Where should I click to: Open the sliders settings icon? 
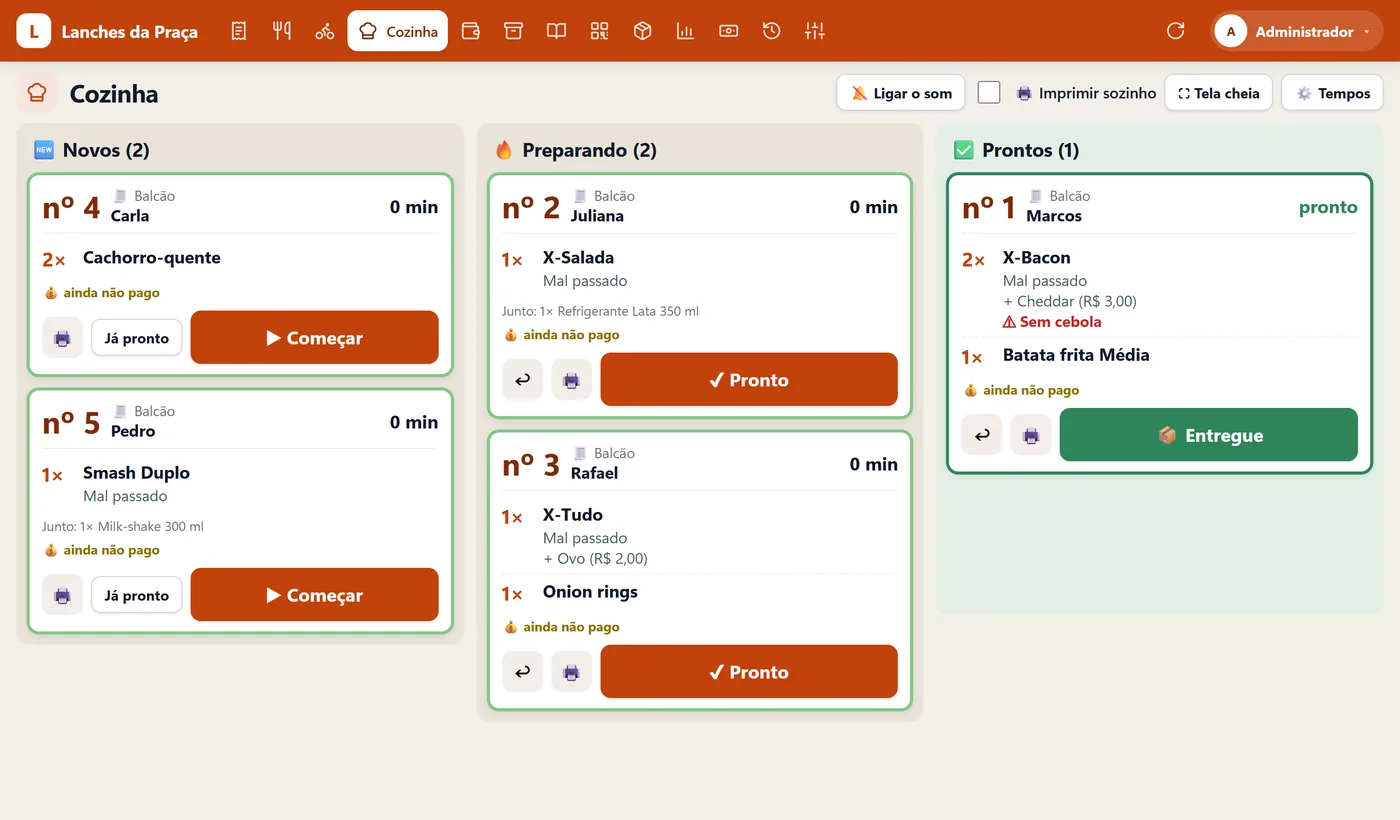pos(815,31)
